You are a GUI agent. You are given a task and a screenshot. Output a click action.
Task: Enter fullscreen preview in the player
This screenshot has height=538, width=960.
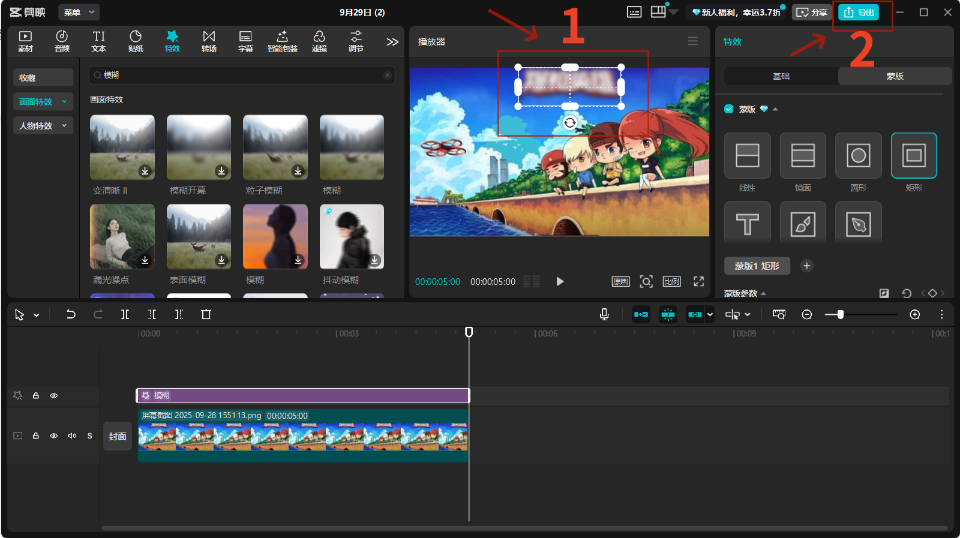tap(698, 282)
